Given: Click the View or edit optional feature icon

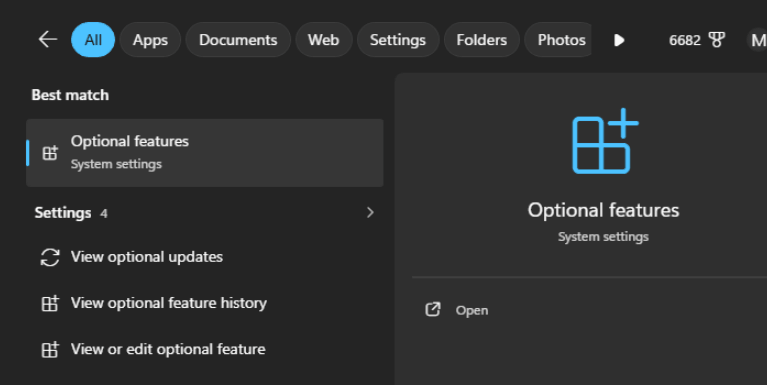Looking at the screenshot, I should click(x=50, y=349).
